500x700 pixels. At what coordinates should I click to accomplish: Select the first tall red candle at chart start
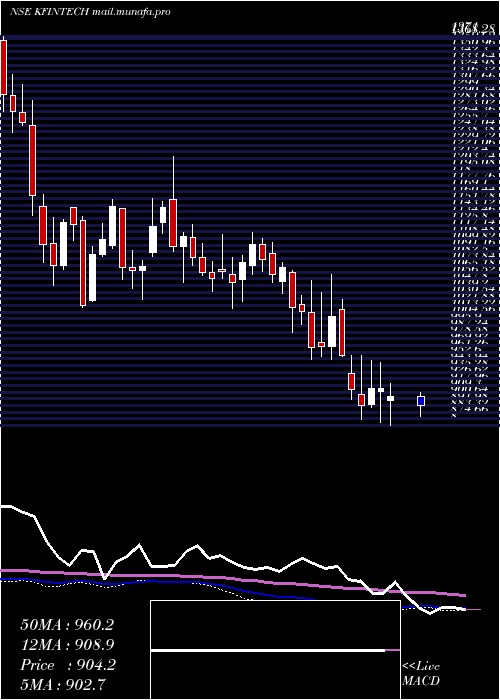point(4,67)
